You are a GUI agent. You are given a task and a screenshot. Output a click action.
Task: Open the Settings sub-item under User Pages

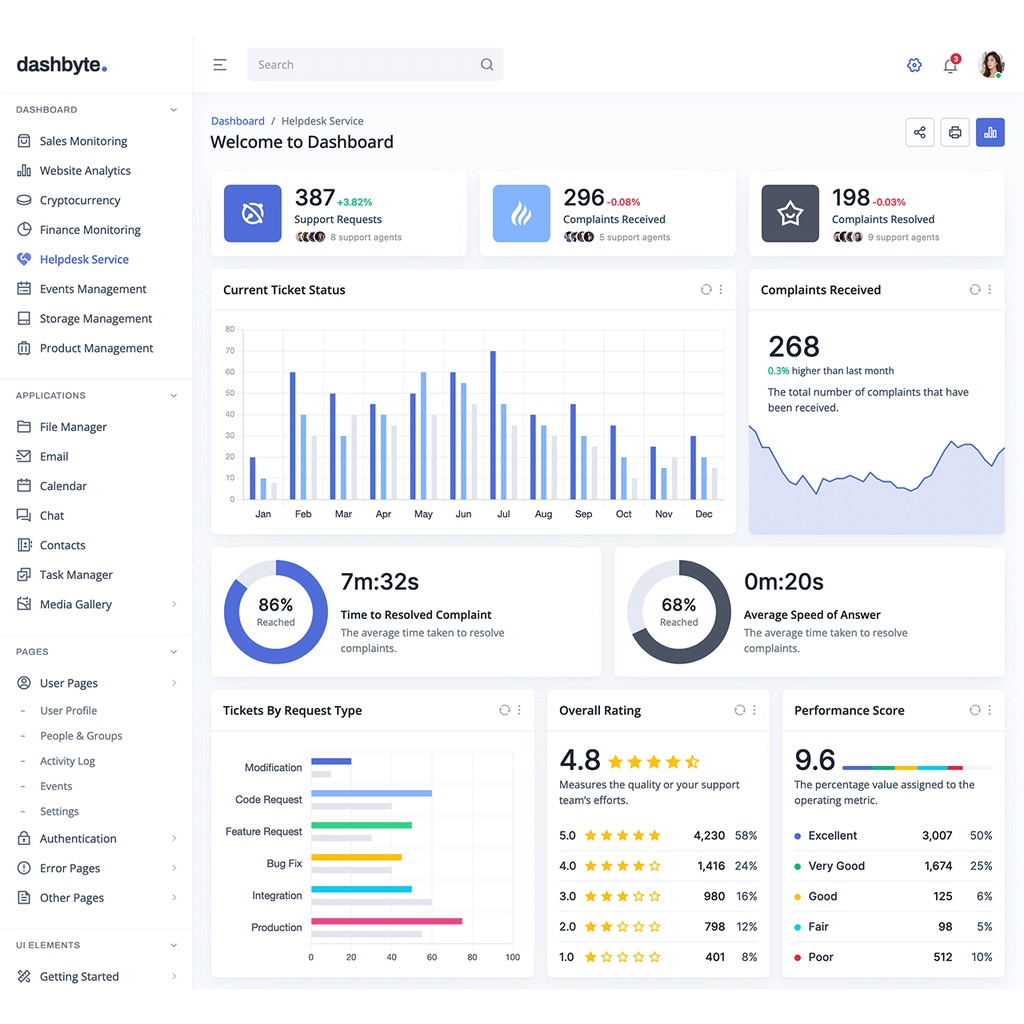click(x=59, y=811)
